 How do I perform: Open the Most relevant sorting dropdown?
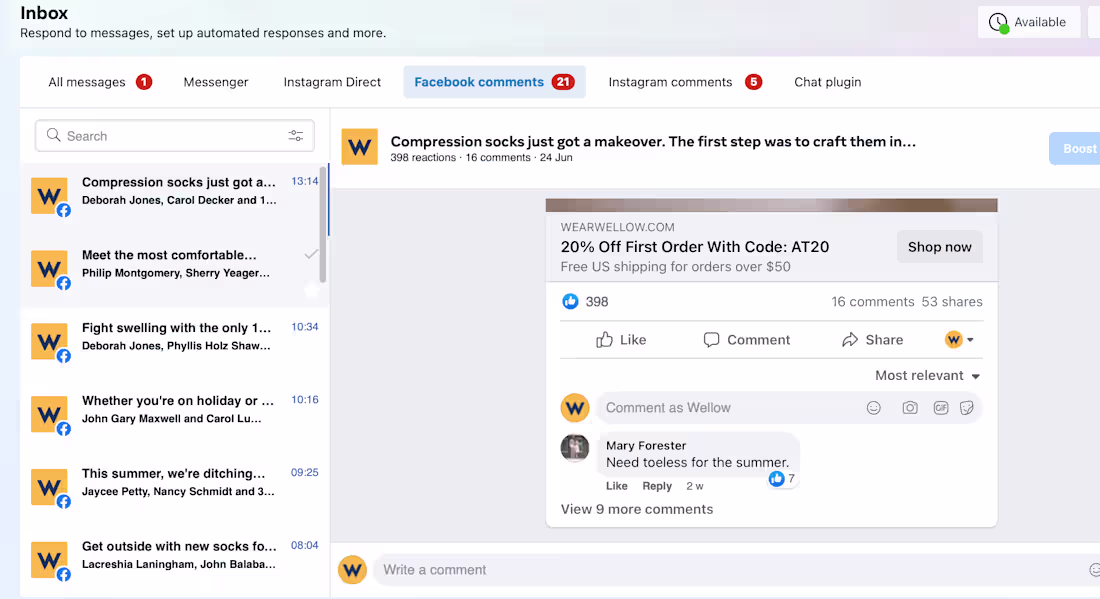(x=927, y=375)
